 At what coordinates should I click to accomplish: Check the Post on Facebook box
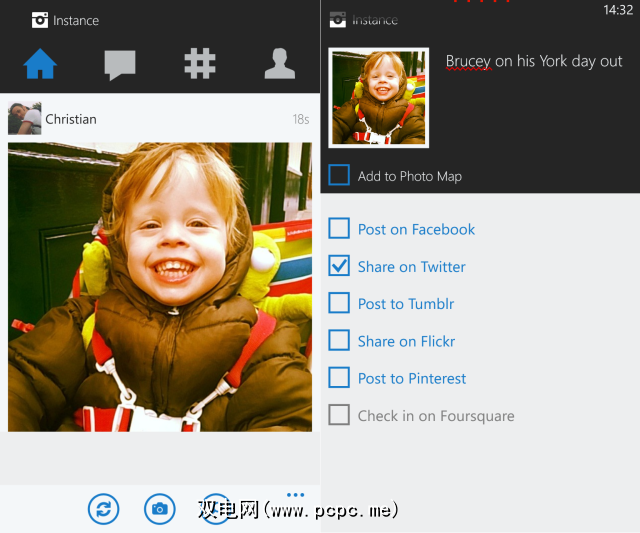point(339,228)
